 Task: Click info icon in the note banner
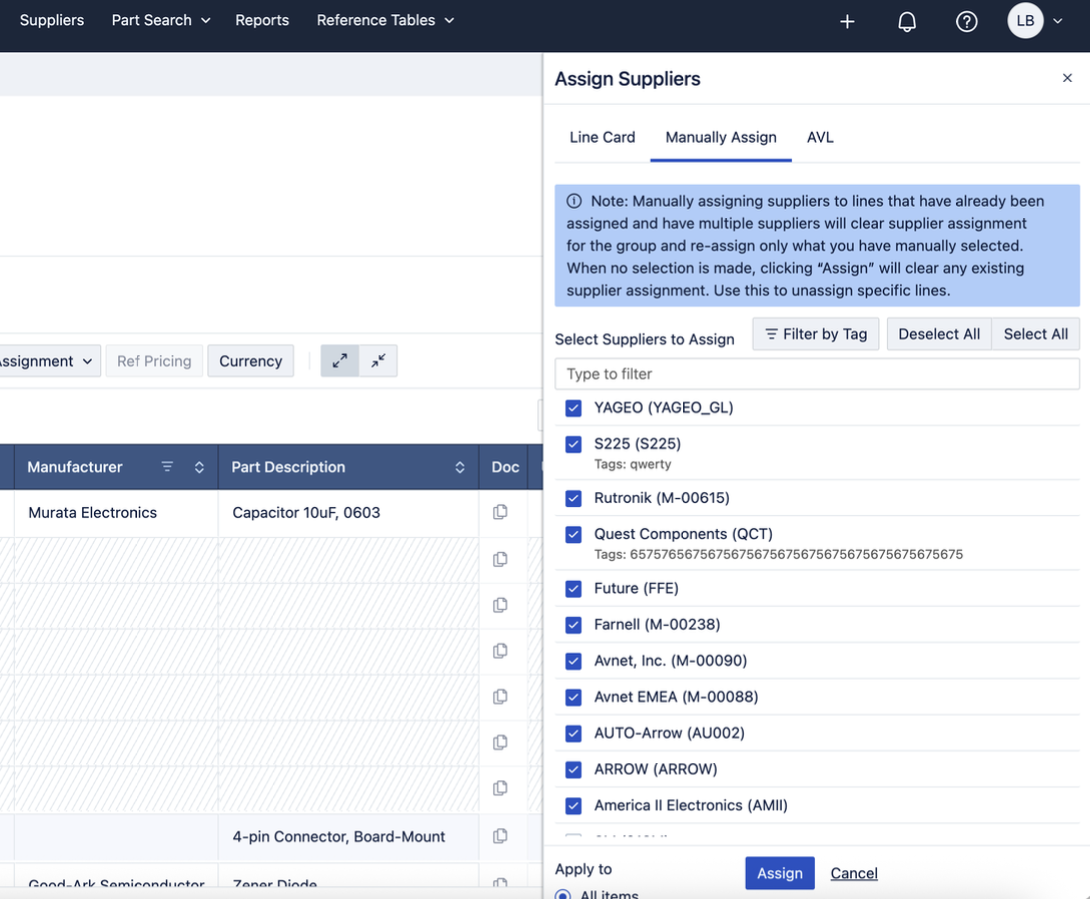click(574, 201)
